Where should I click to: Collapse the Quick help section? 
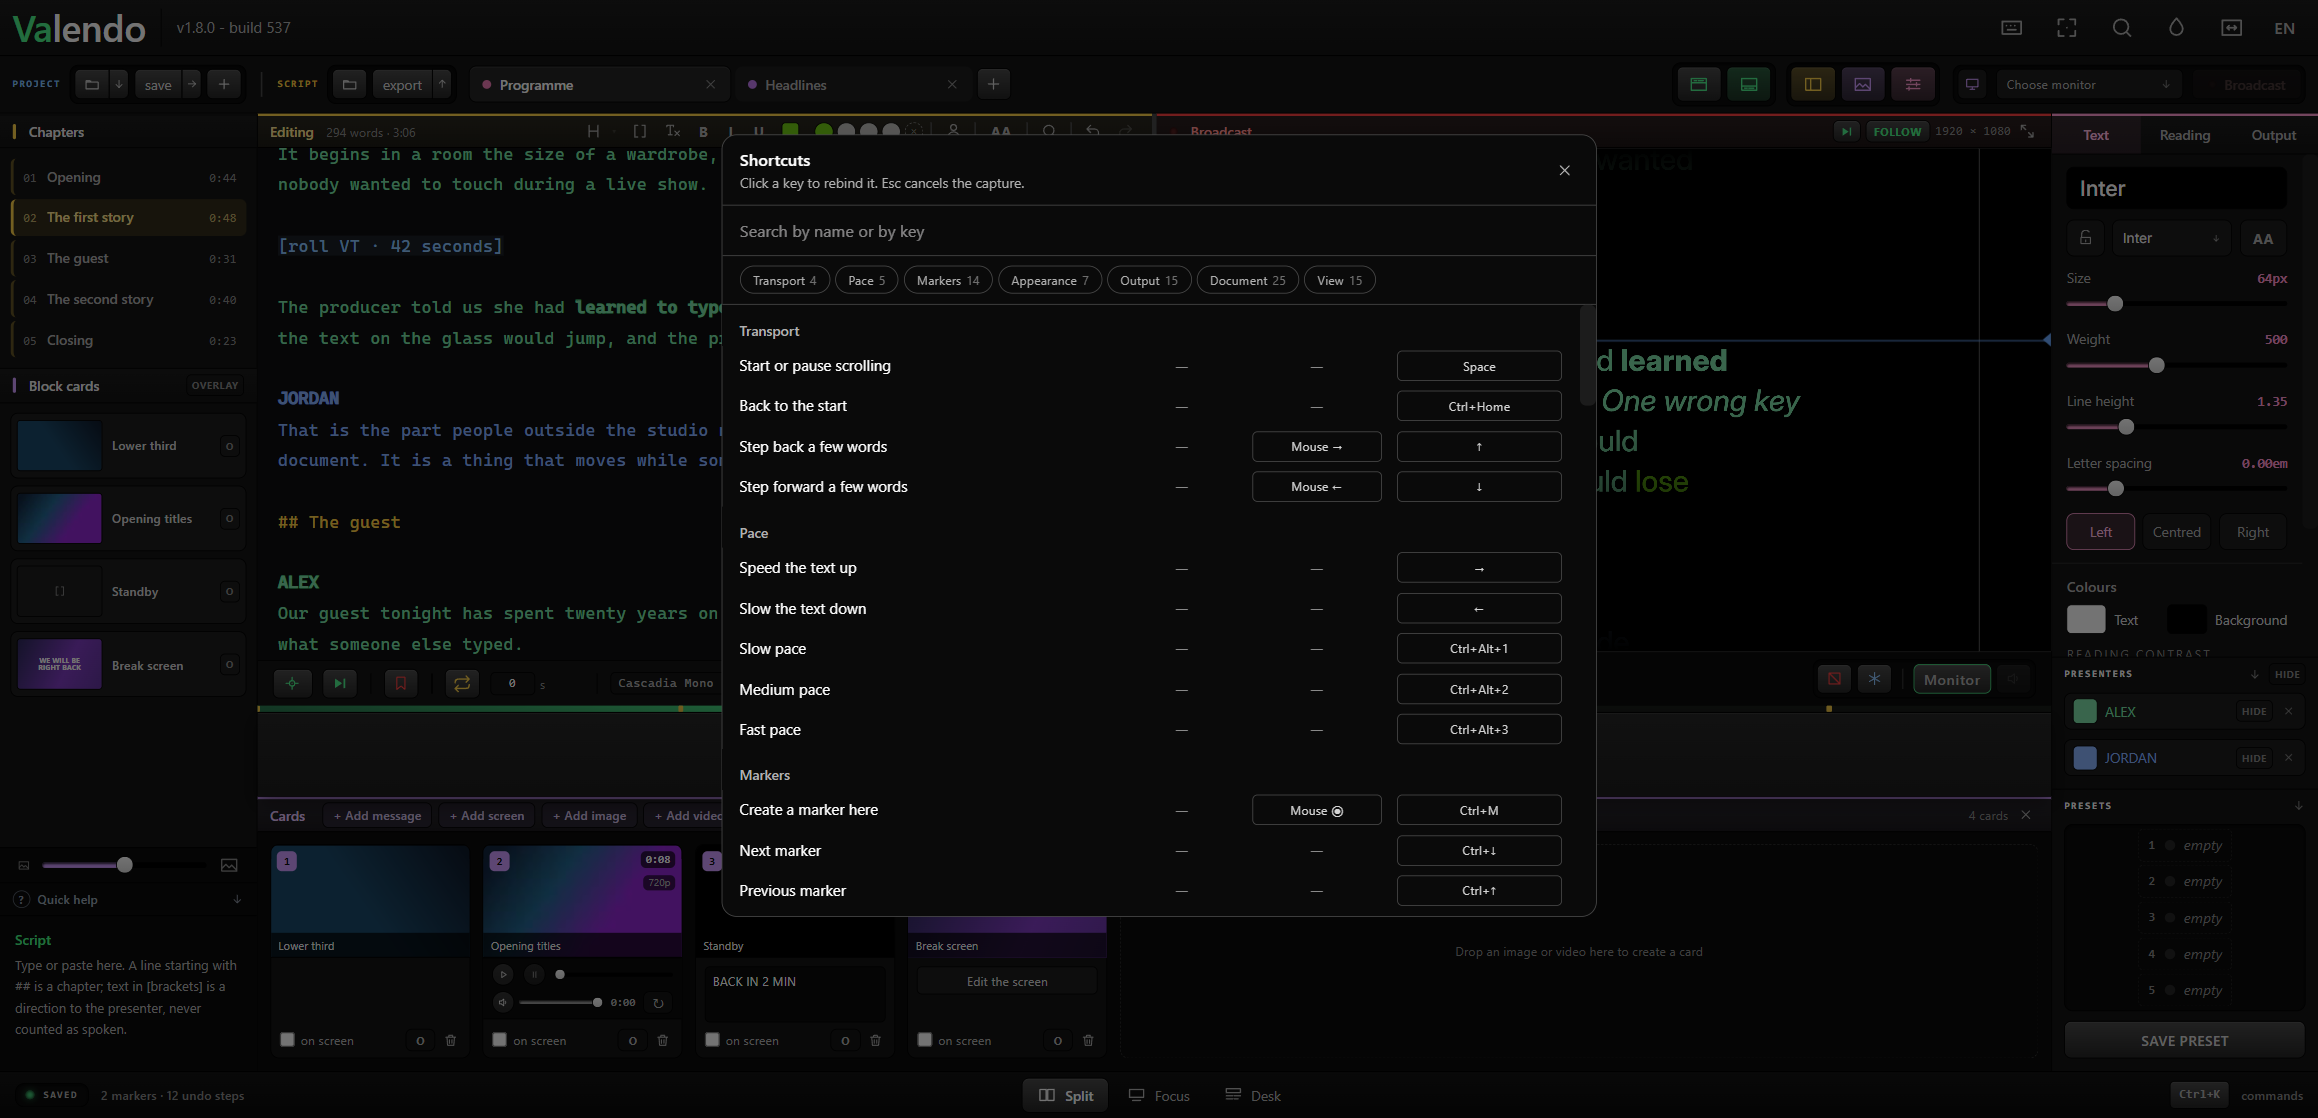click(237, 899)
